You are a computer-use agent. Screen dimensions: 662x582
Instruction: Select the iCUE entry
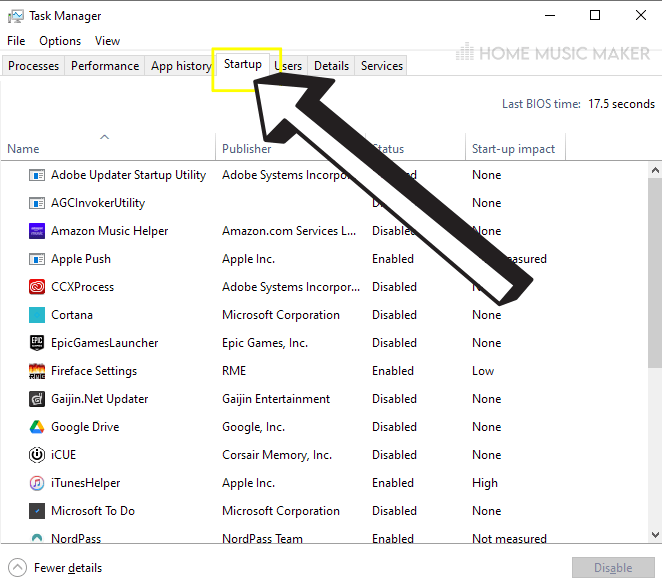(324, 455)
